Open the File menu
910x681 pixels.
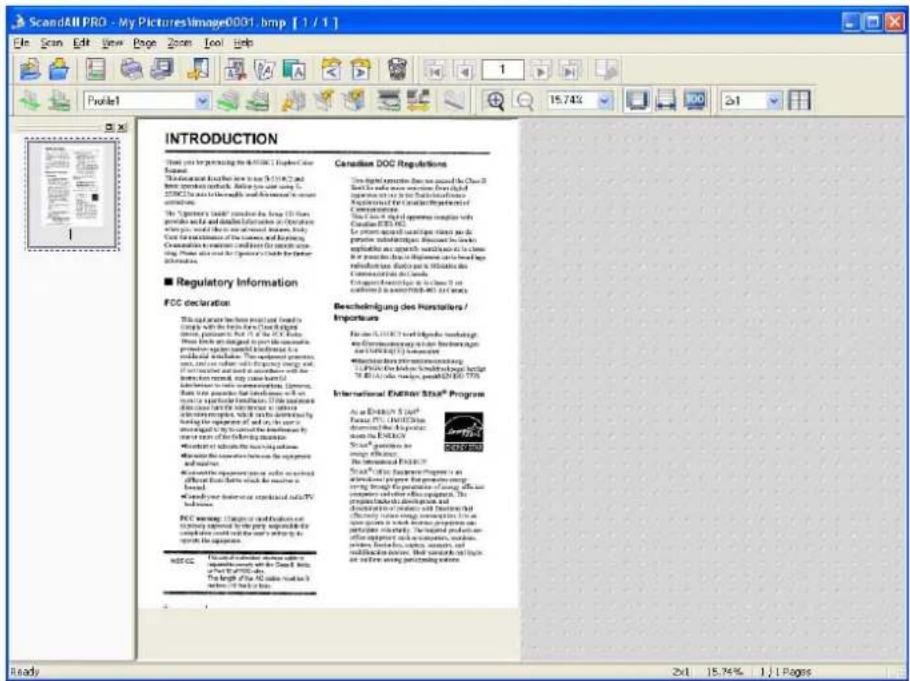pyautogui.click(x=21, y=43)
